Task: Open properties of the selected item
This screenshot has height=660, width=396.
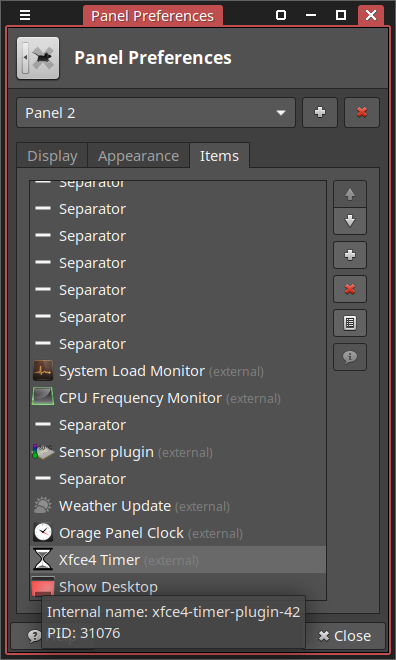Action: pos(350,323)
